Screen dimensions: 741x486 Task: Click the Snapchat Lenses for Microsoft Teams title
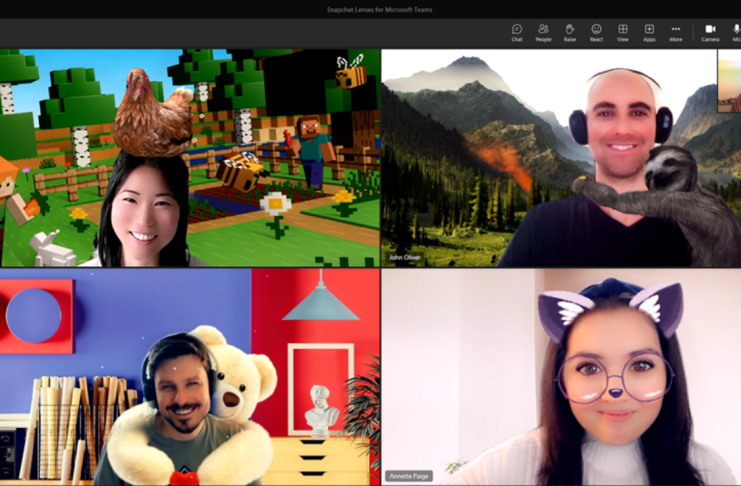pyautogui.click(x=379, y=9)
